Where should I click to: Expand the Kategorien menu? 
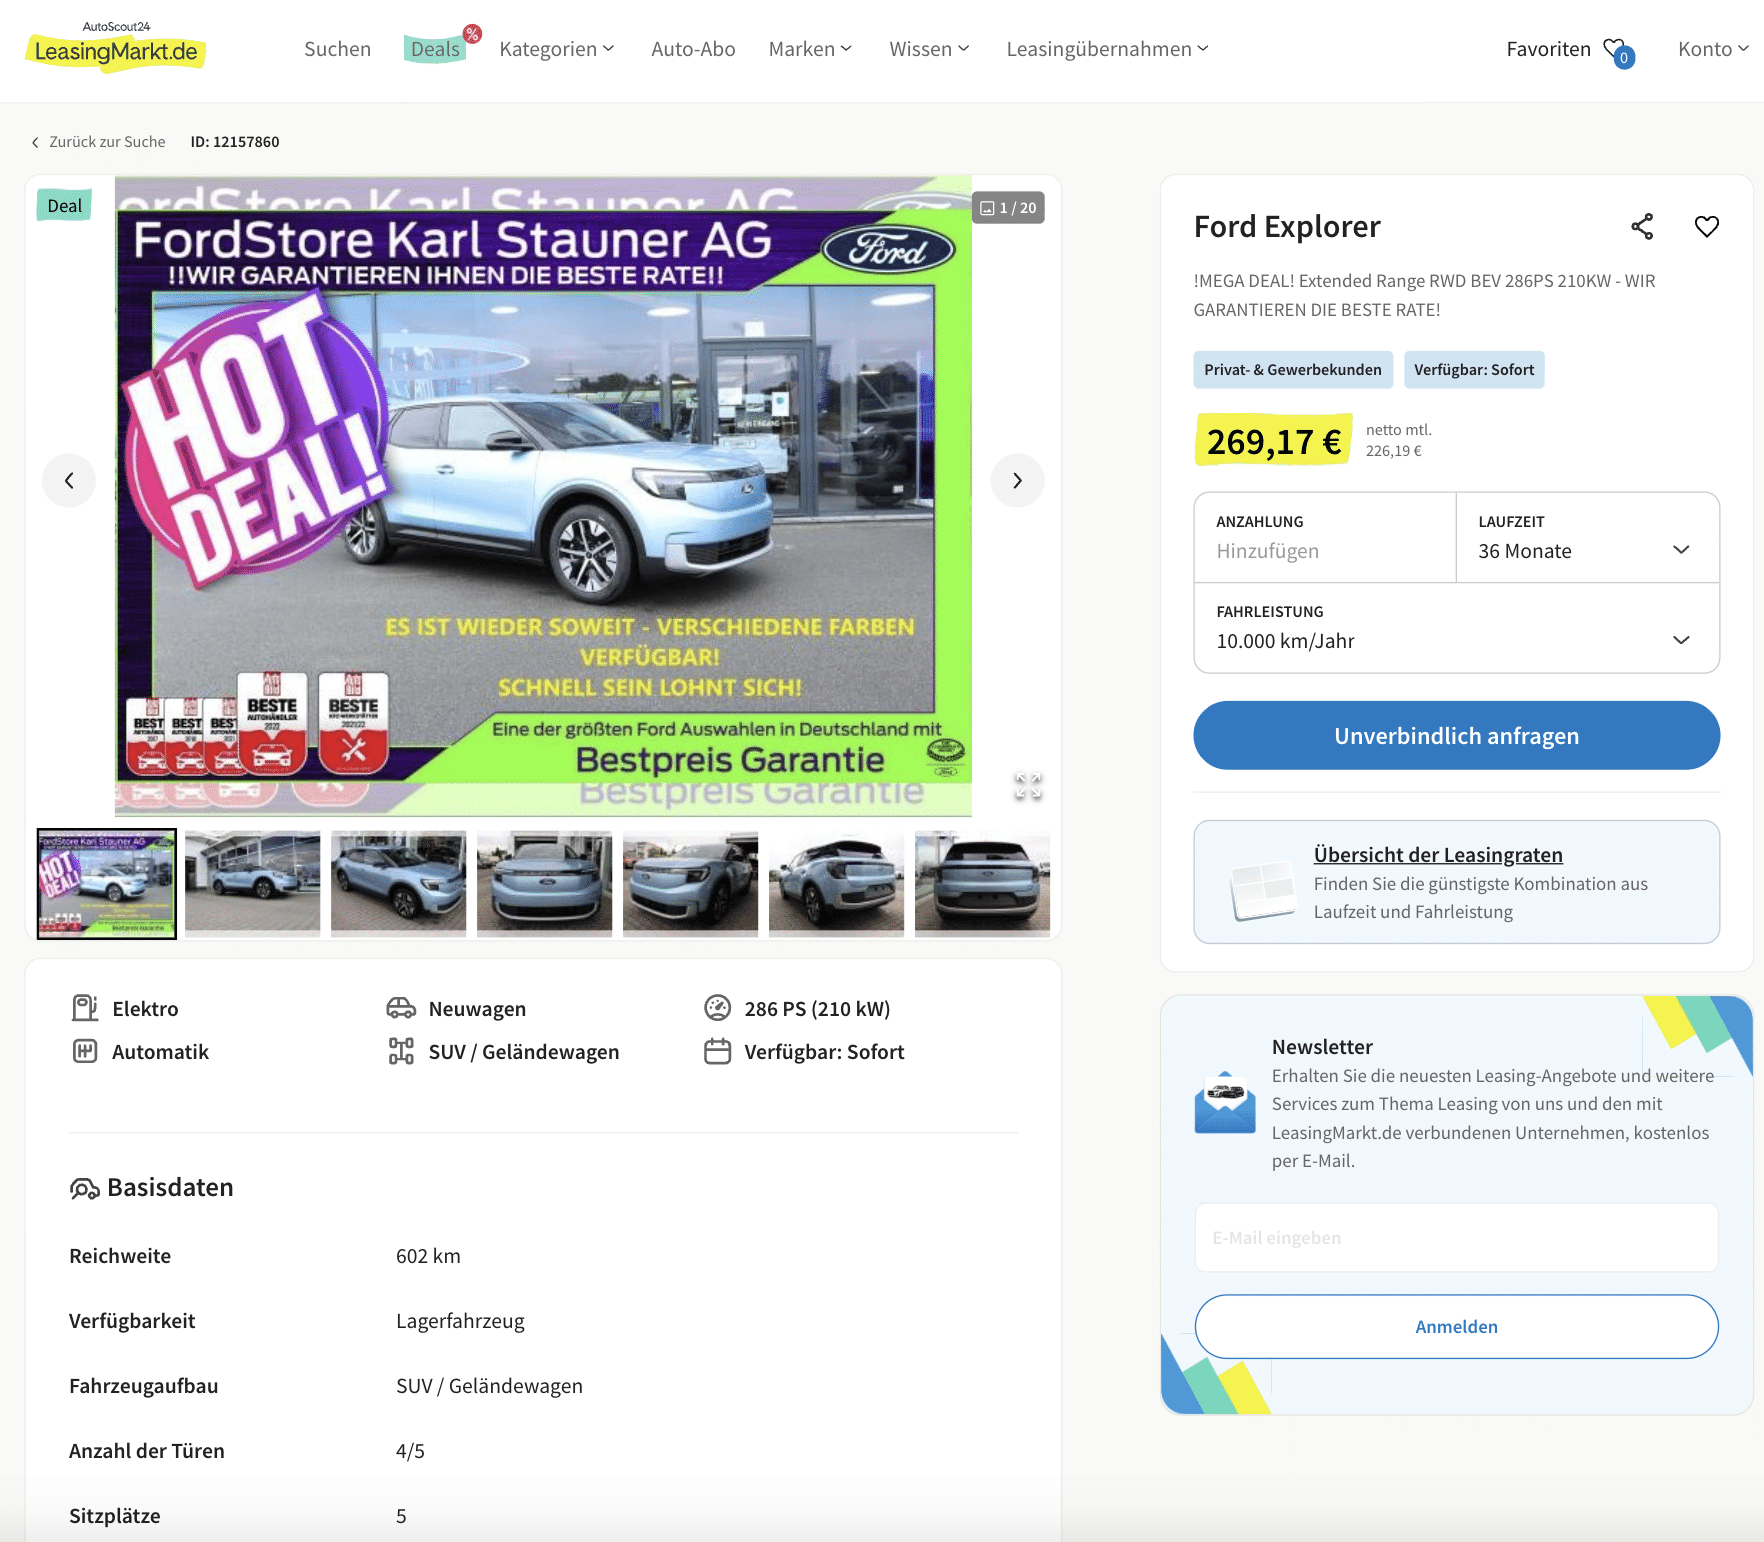click(x=557, y=49)
